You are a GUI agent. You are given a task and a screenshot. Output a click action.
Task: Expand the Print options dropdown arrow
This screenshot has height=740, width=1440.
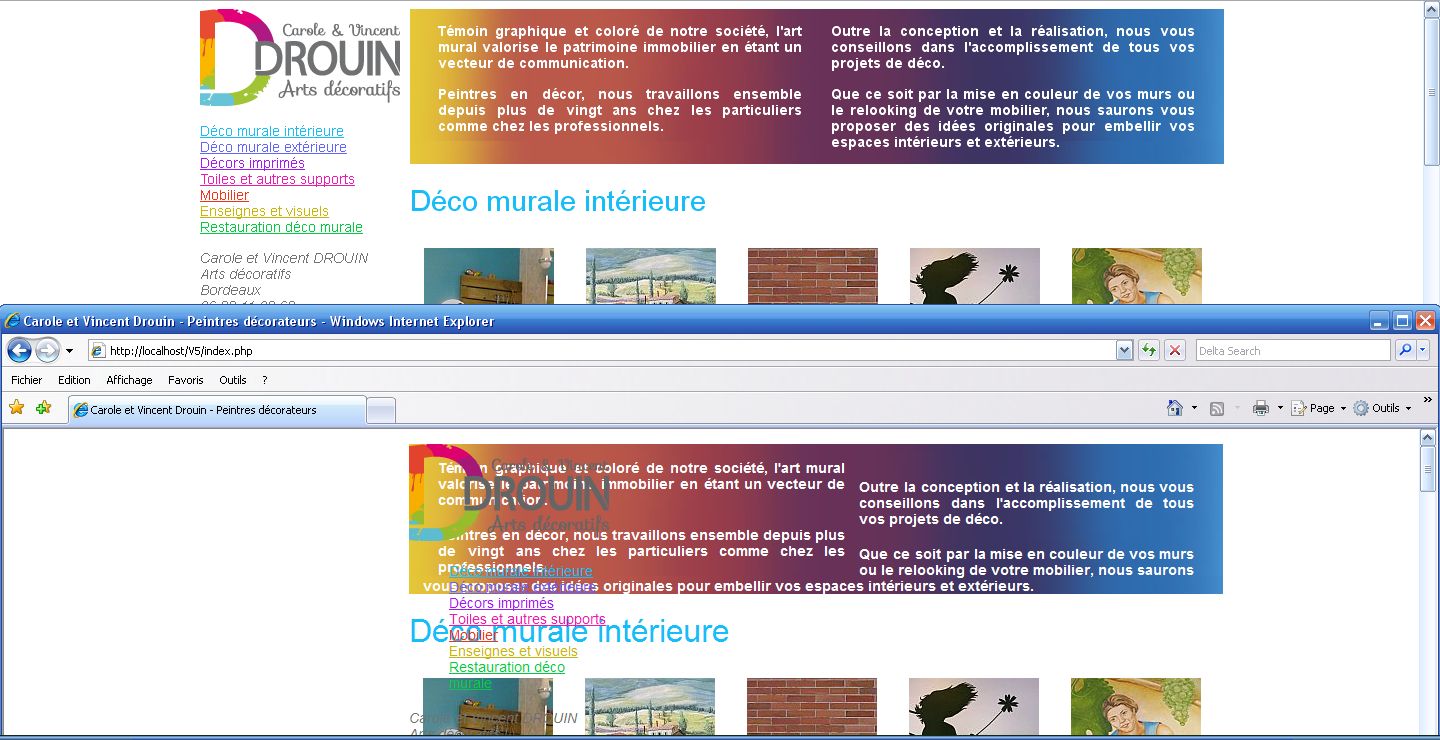(x=1280, y=408)
